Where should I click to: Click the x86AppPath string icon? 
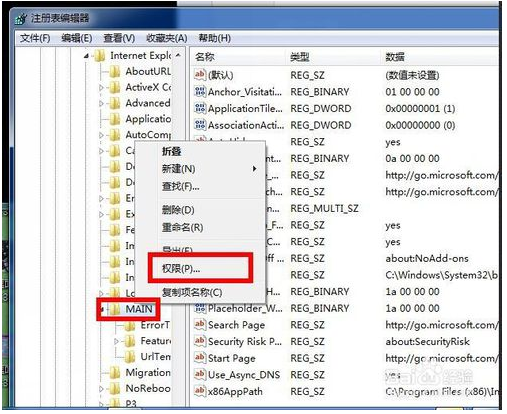(200, 391)
